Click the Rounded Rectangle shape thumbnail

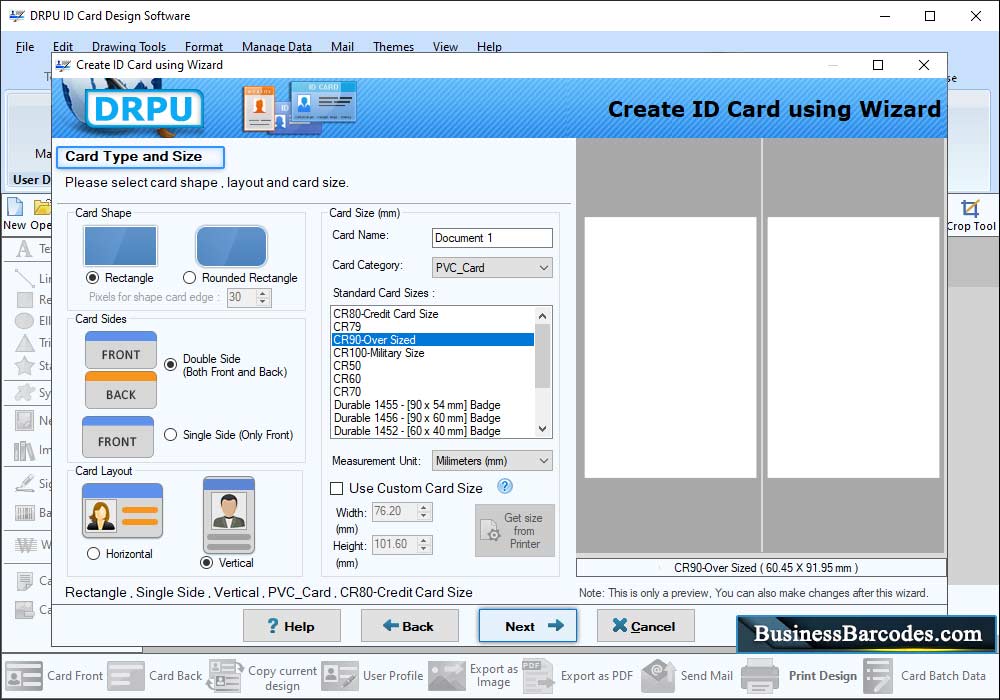231,245
